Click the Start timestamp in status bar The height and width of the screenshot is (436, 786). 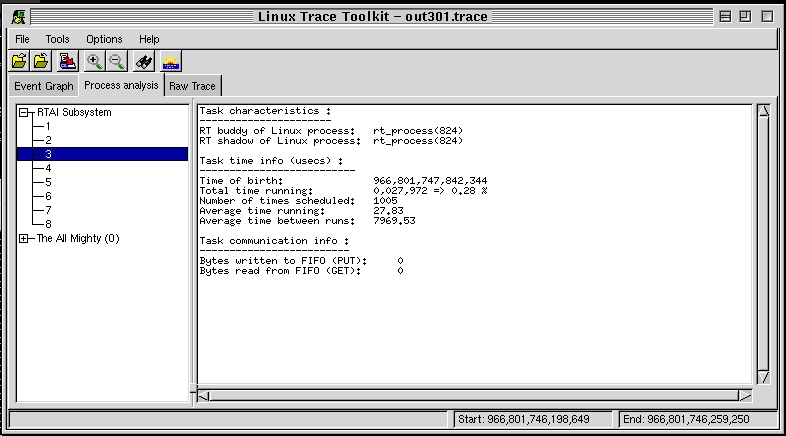point(524,419)
